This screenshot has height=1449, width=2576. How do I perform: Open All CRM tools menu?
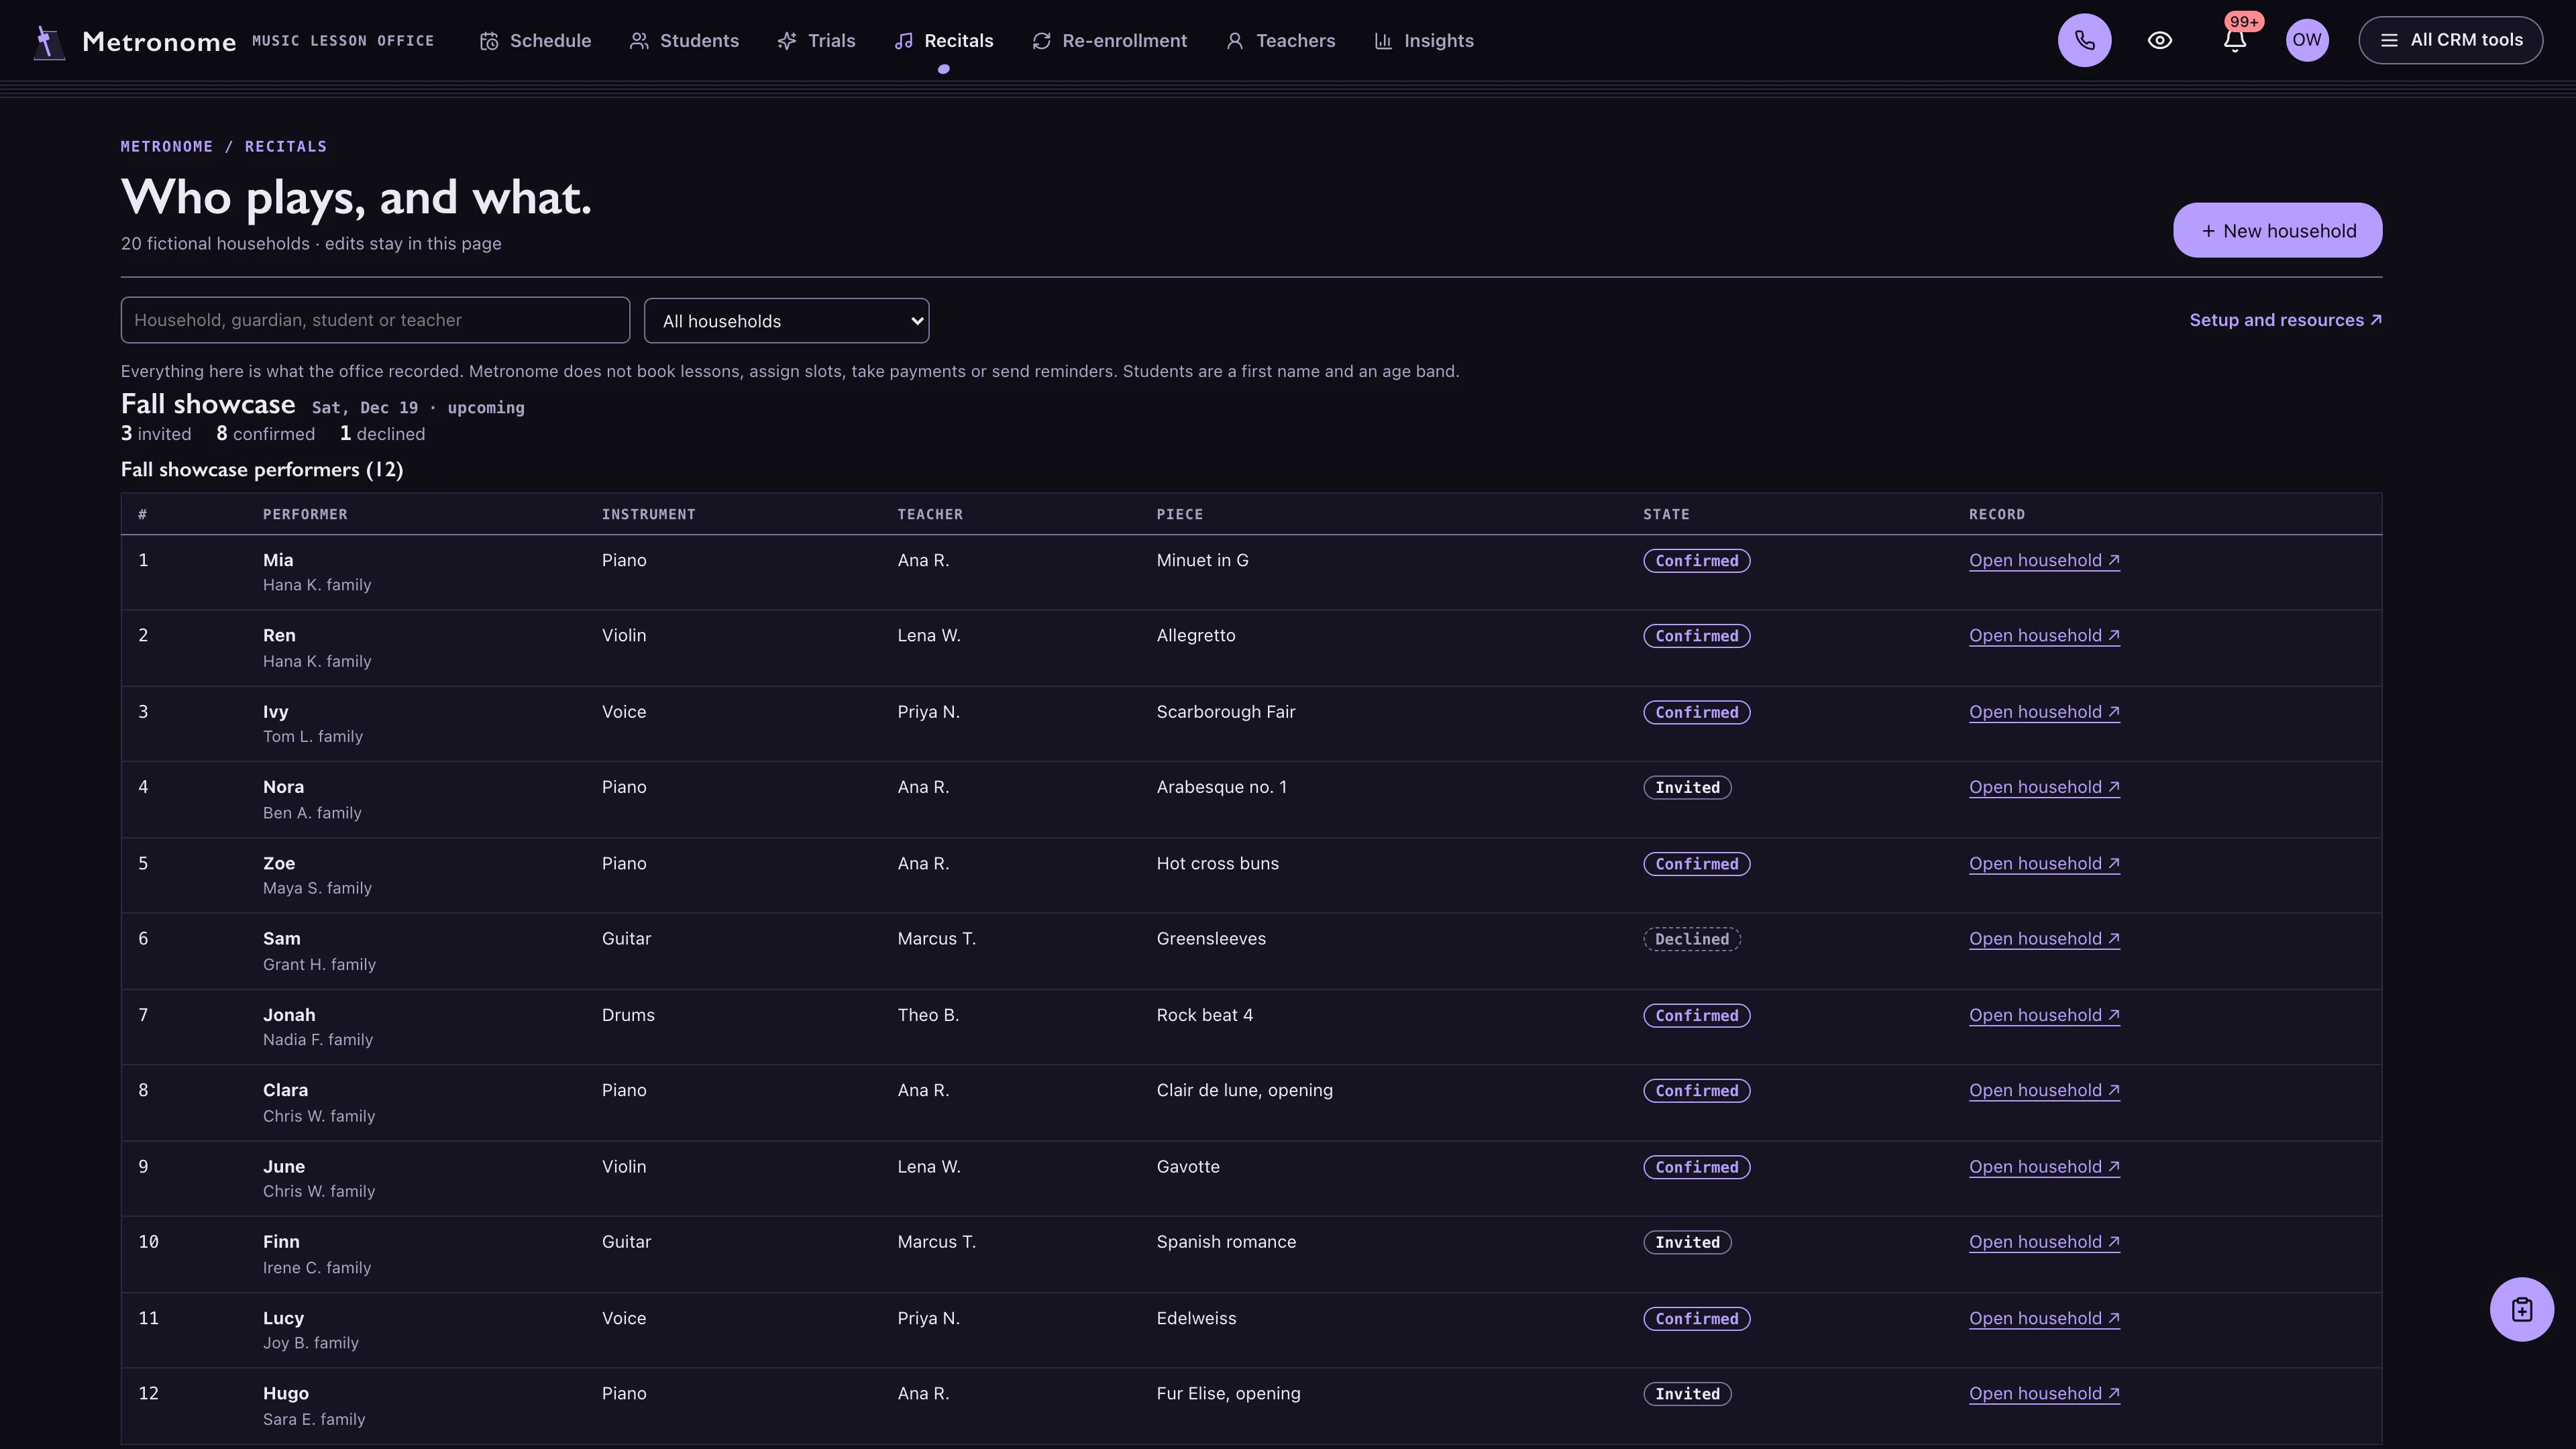click(x=2450, y=40)
